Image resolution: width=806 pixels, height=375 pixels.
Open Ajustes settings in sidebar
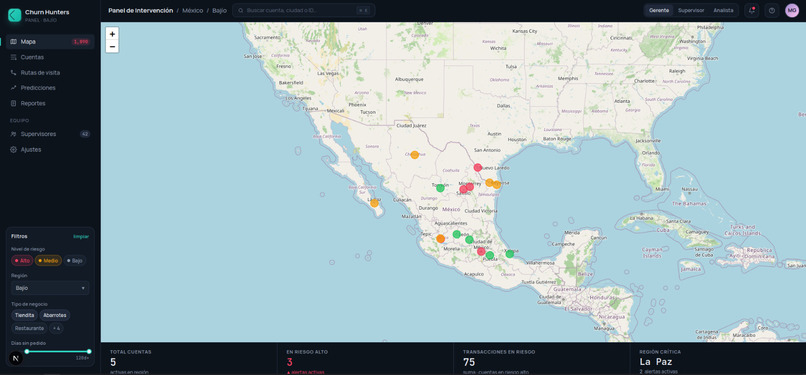(50, 149)
